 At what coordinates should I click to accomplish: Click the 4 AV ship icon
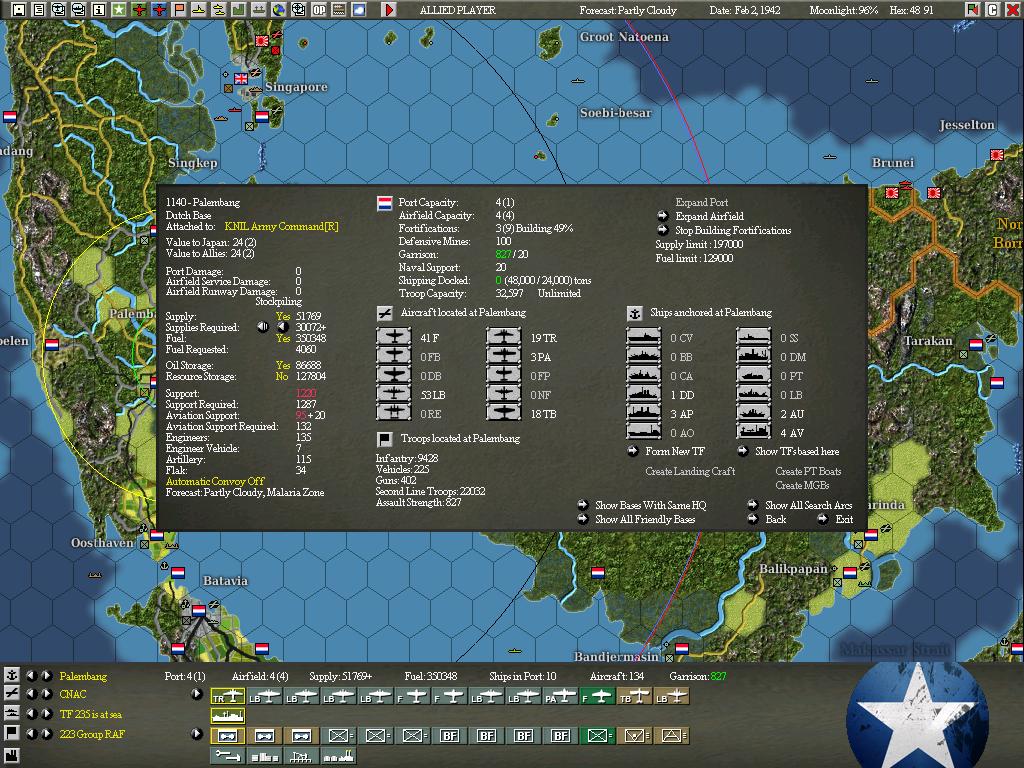click(754, 432)
